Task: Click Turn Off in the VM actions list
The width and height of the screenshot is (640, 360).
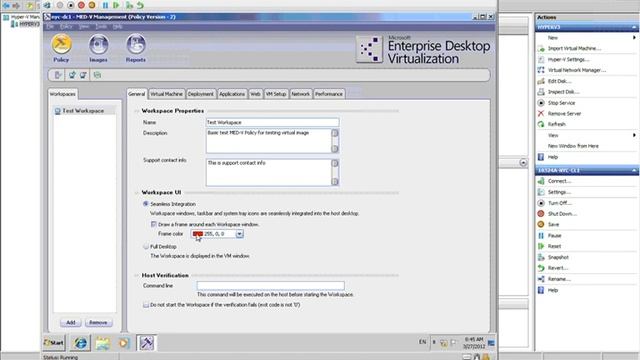Action: point(560,203)
